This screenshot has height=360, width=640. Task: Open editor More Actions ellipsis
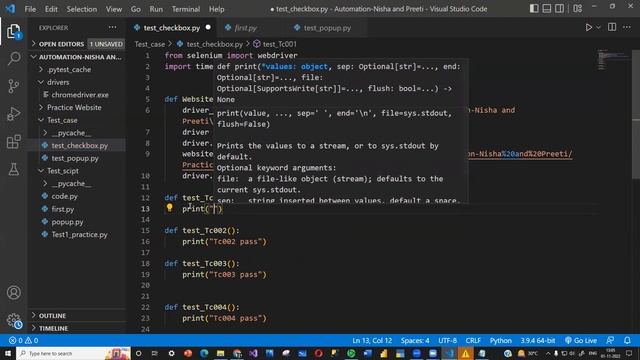627,27
